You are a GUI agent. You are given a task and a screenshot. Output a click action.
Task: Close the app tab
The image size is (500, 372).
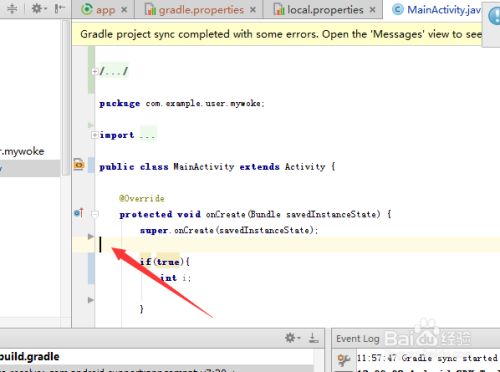click(x=124, y=10)
